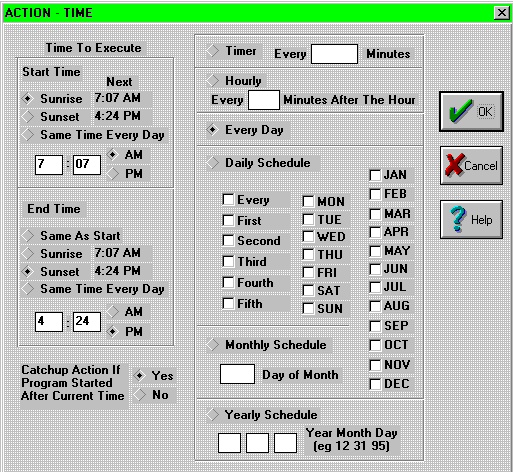The image size is (513, 472).
Task: Tick the AUG month checkbox
Action: [375, 306]
